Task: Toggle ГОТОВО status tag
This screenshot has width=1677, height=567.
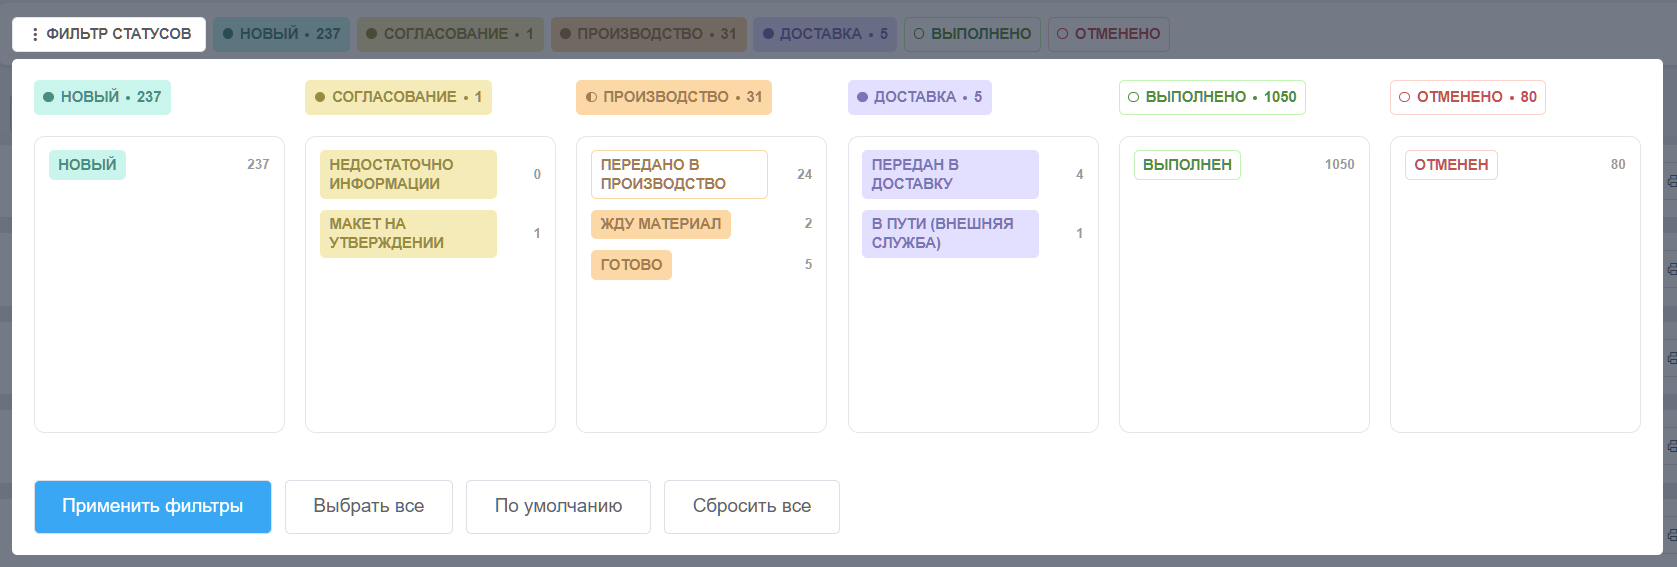Action: pyautogui.click(x=631, y=265)
